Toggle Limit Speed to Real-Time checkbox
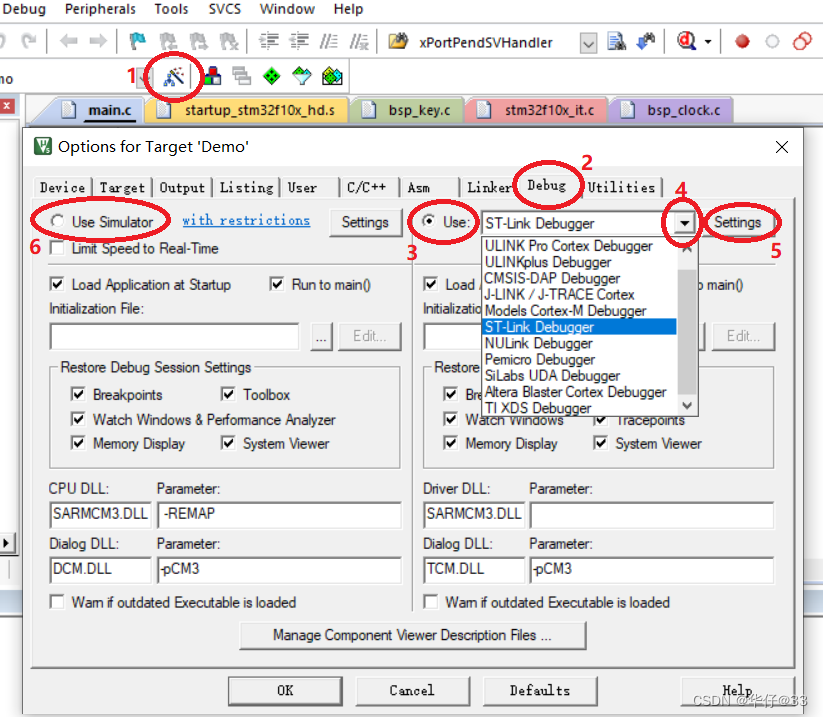The image size is (823, 717). [57, 248]
